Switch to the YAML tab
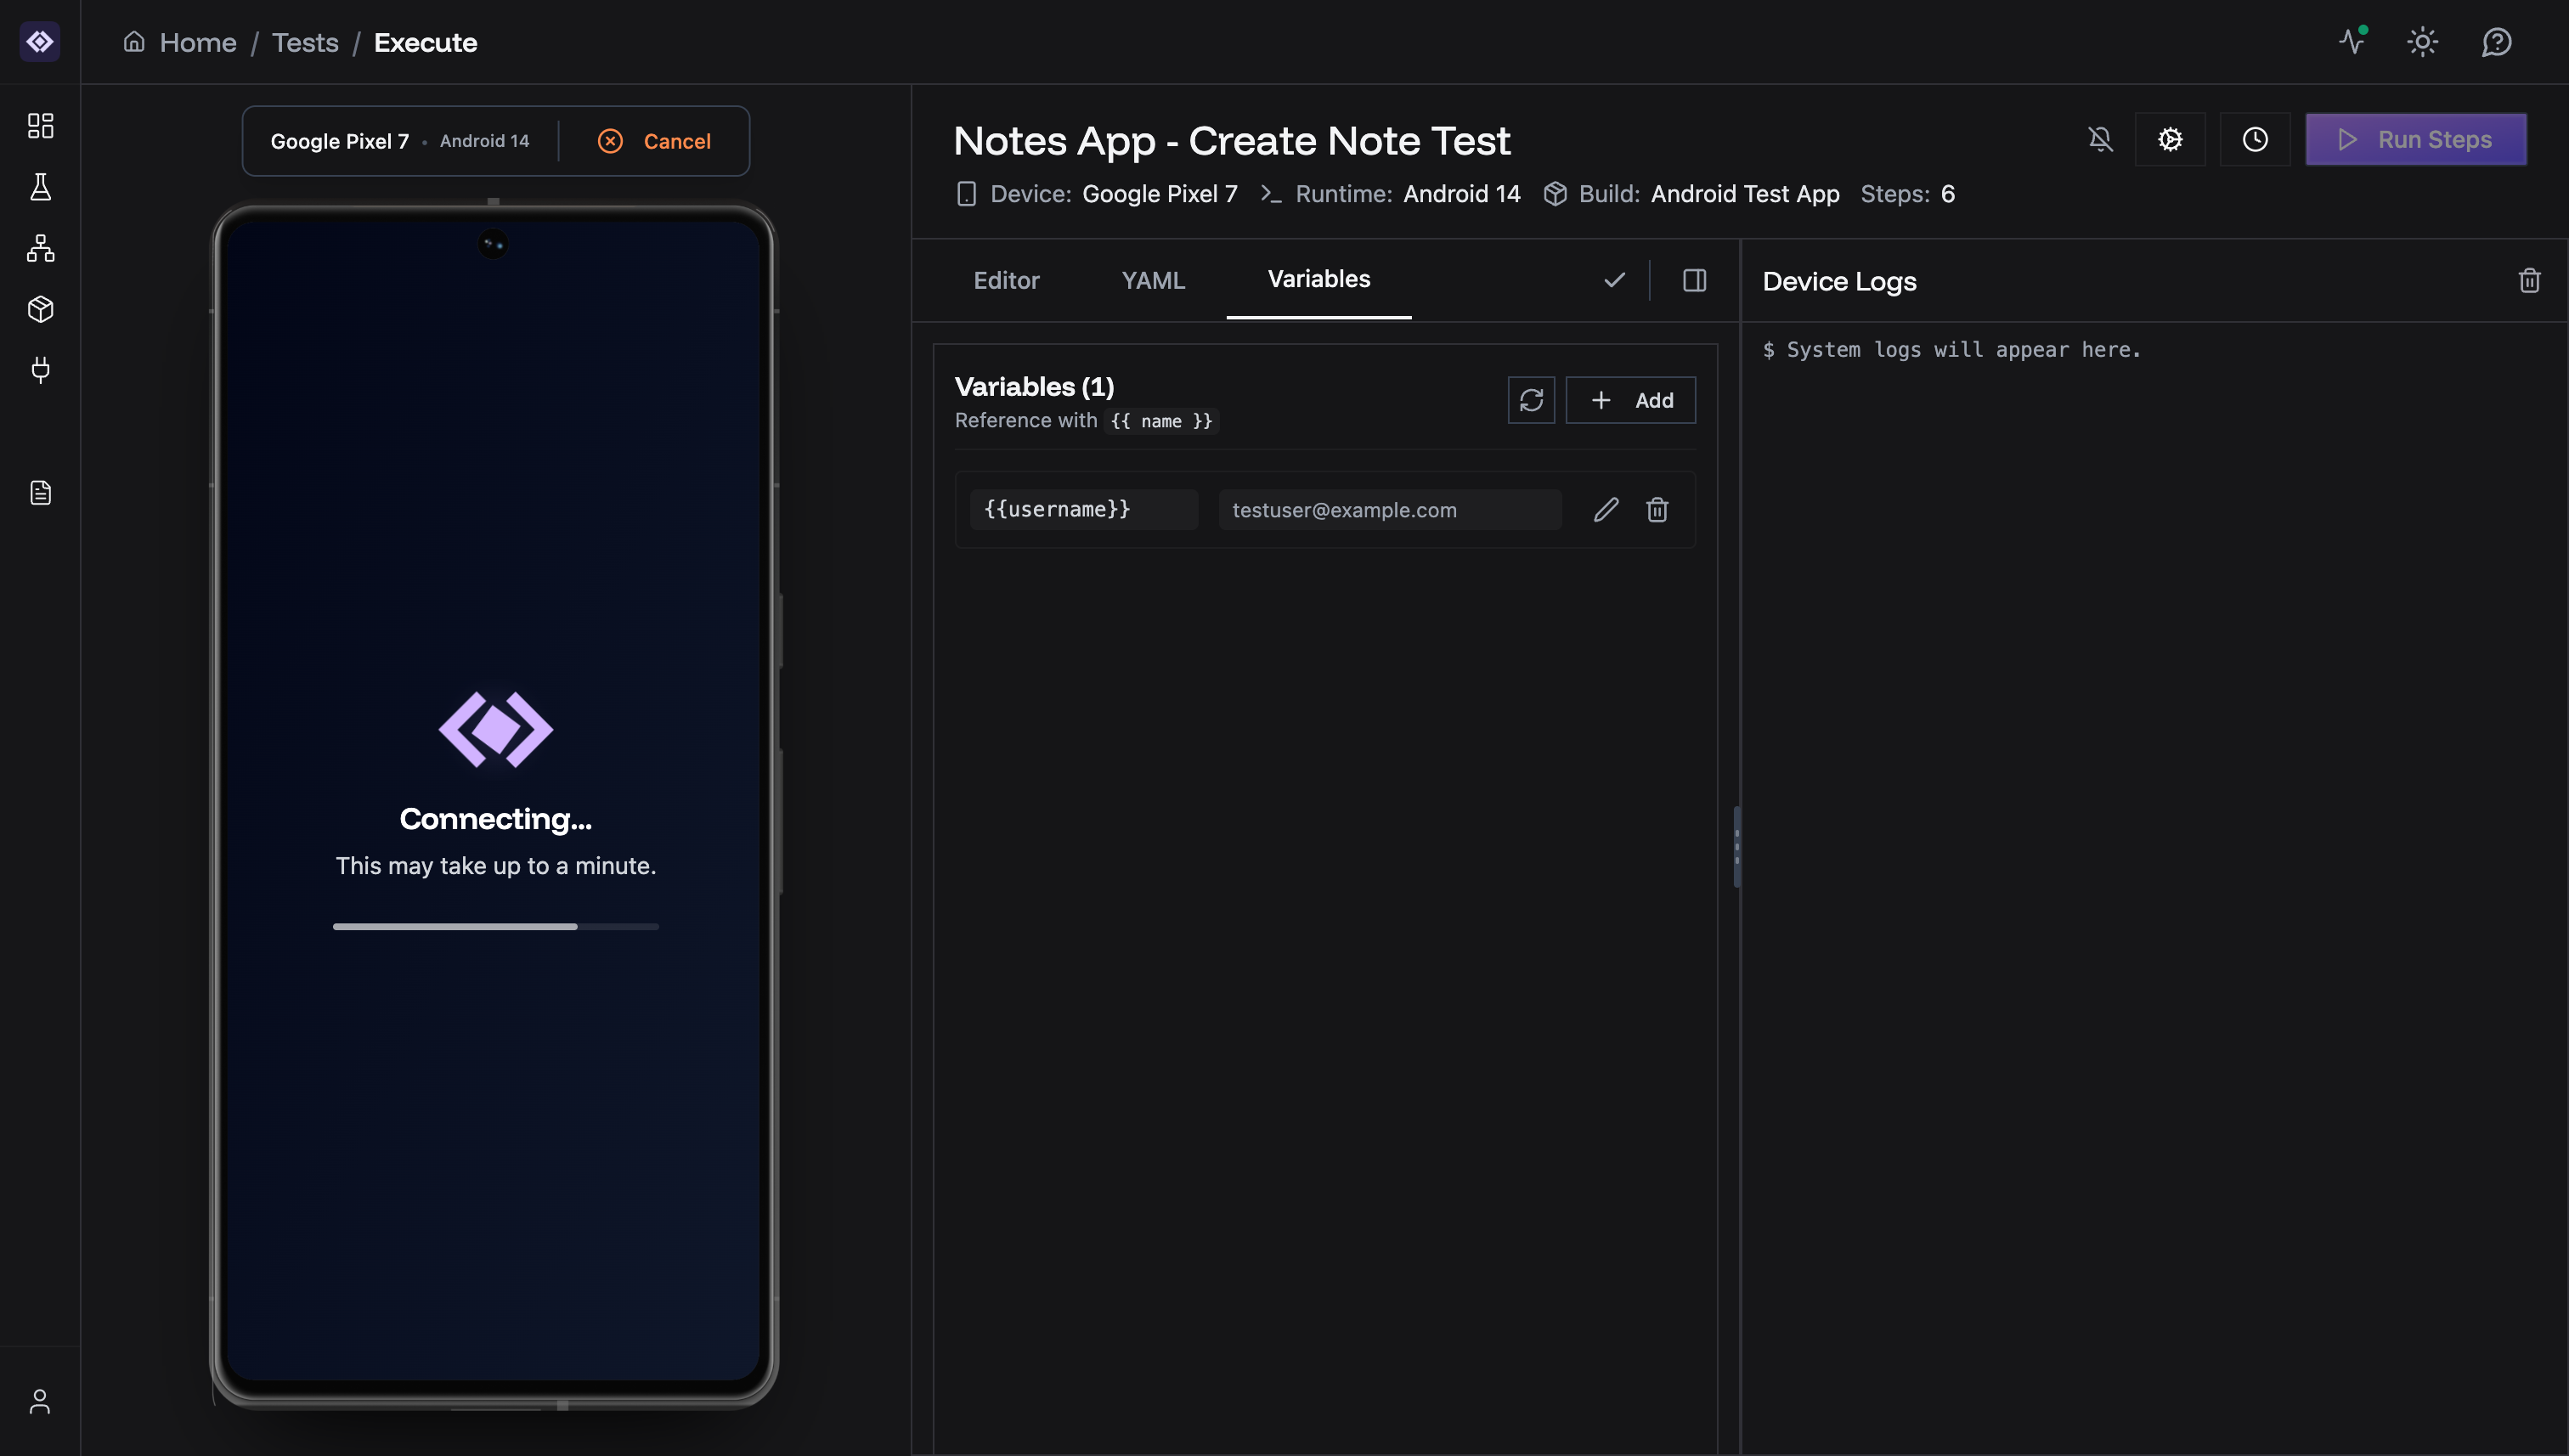 (1153, 280)
